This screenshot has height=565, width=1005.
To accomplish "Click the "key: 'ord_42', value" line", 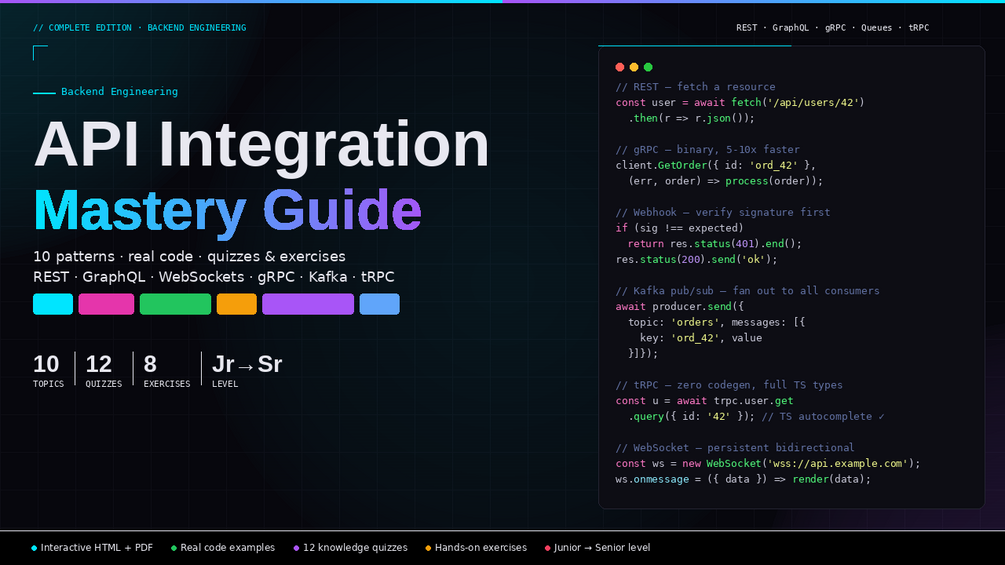I will click(701, 338).
